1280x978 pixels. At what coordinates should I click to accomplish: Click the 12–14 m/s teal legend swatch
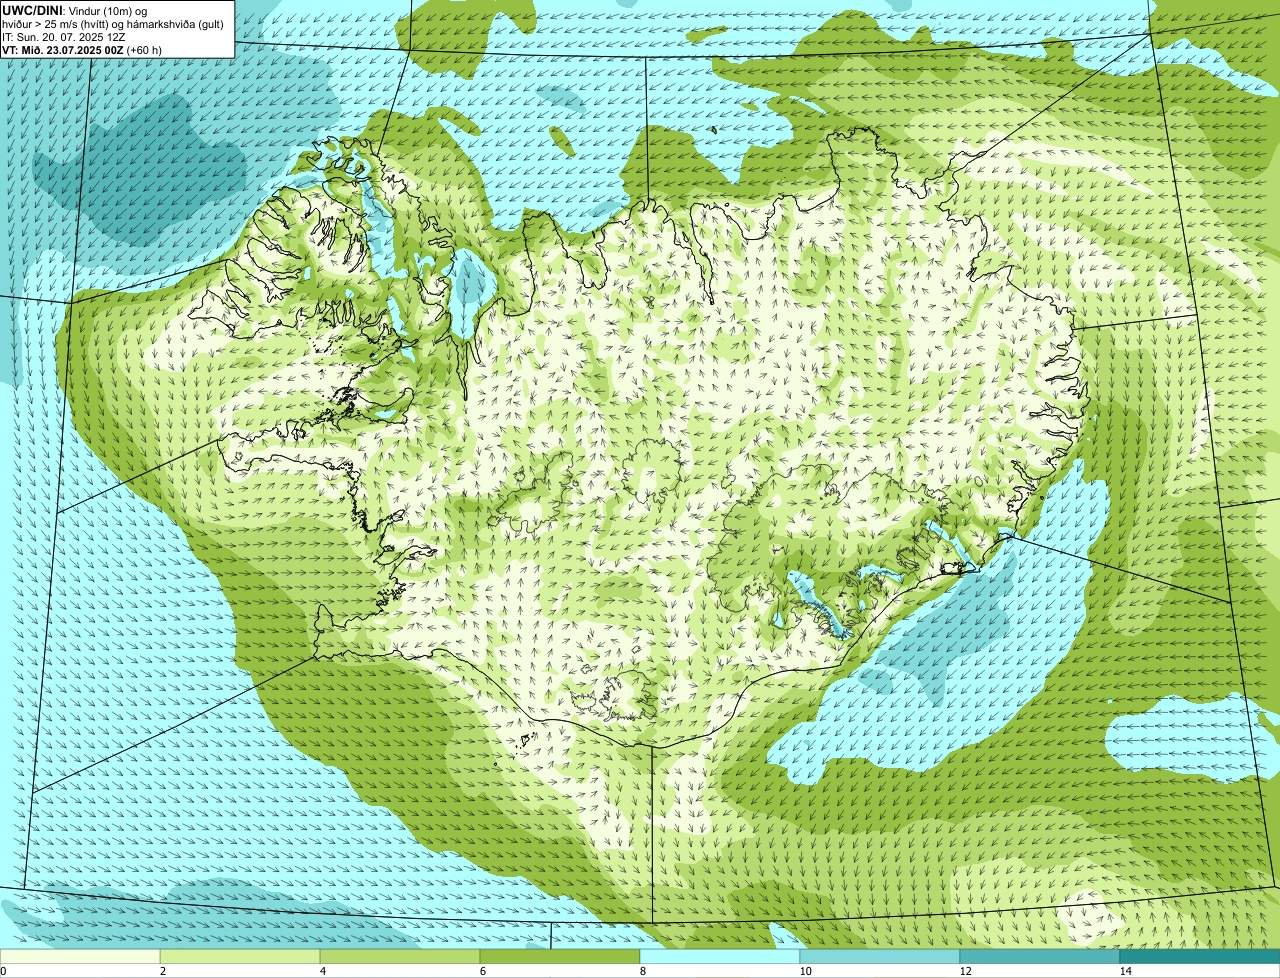click(x=1040, y=956)
